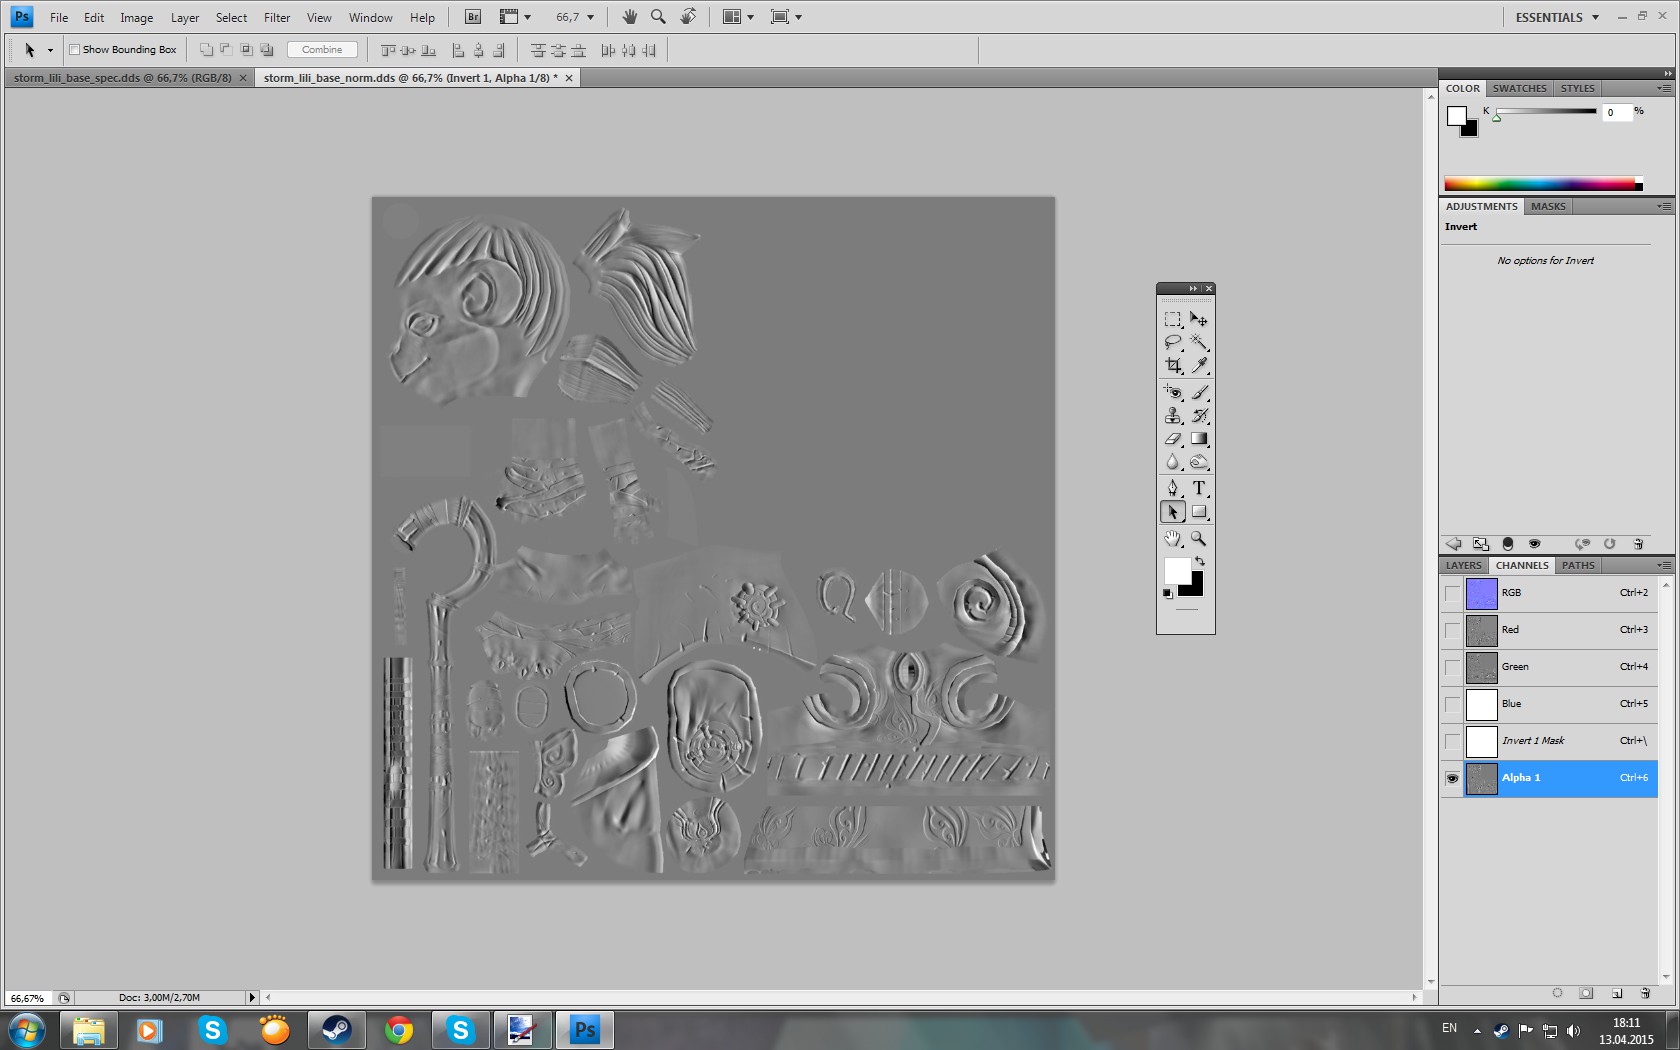This screenshot has height=1050, width=1680.
Task: Select the Red Eye tool
Action: coord(1173,392)
